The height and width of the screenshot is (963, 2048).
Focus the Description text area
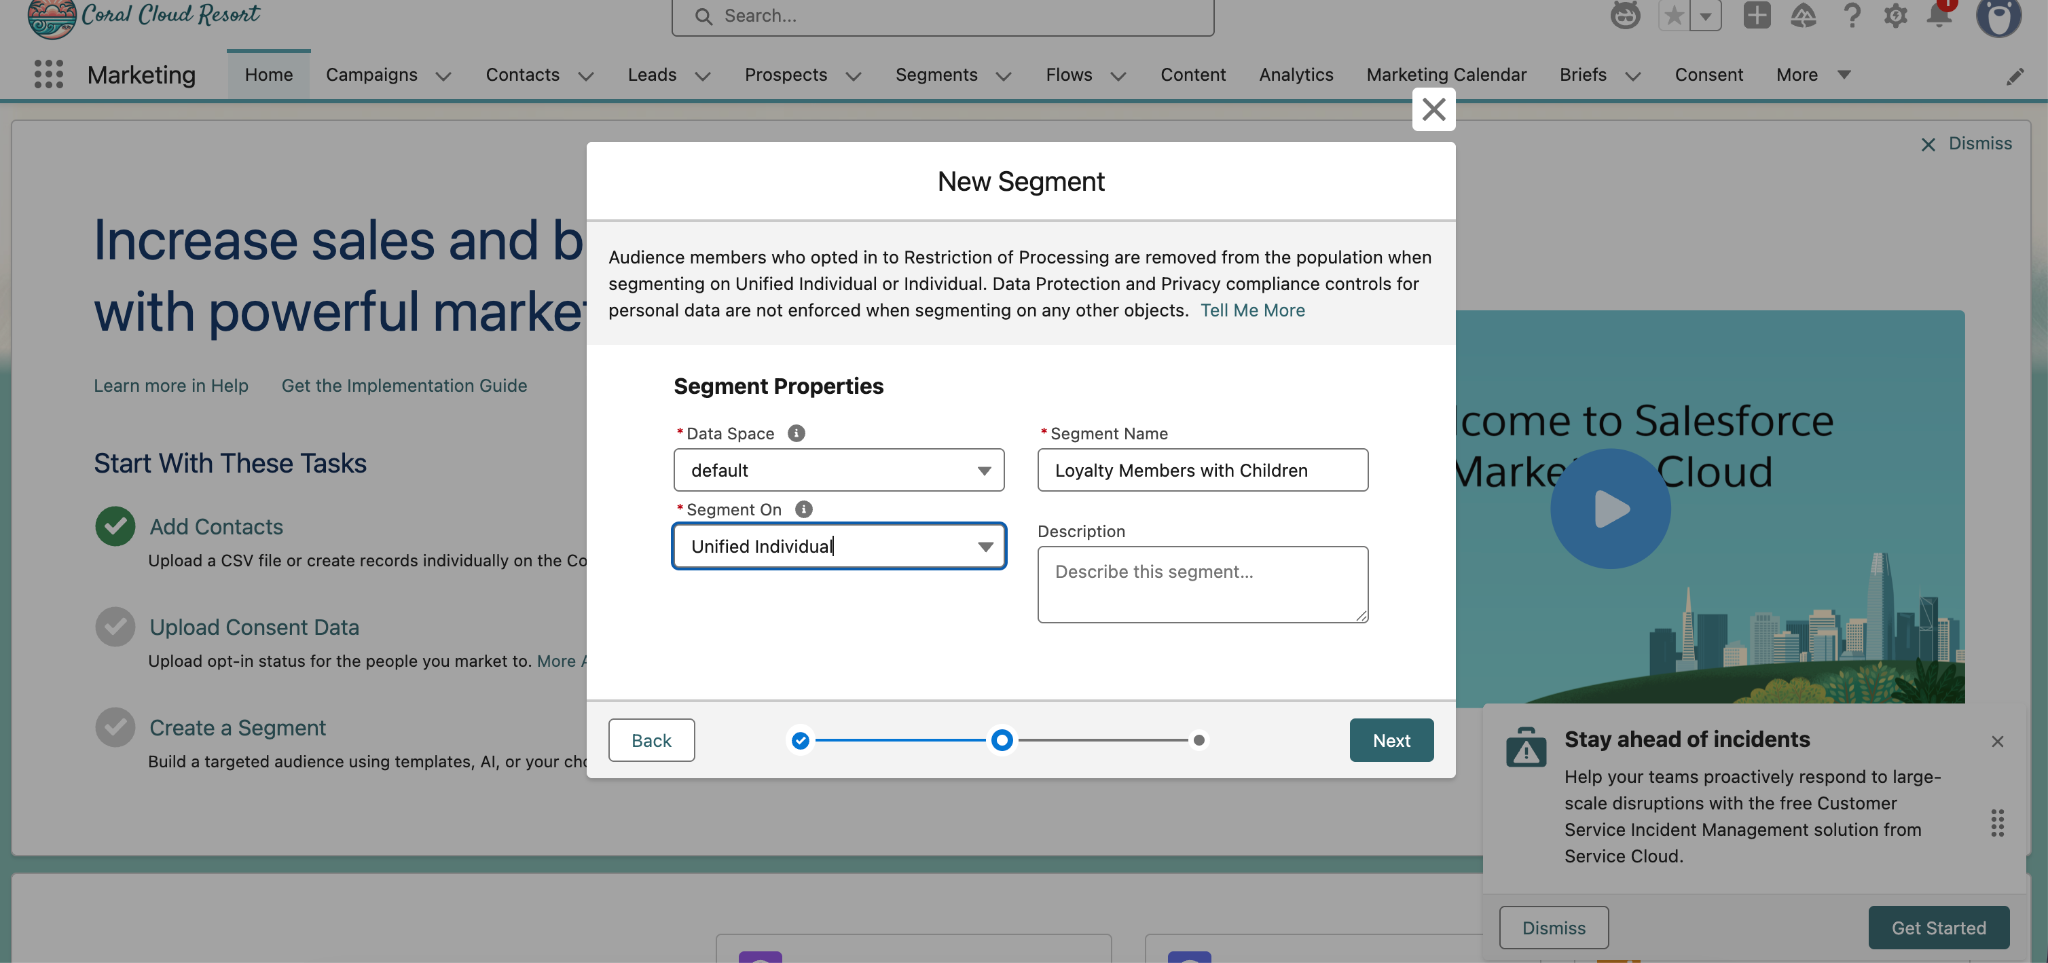pyautogui.click(x=1203, y=584)
